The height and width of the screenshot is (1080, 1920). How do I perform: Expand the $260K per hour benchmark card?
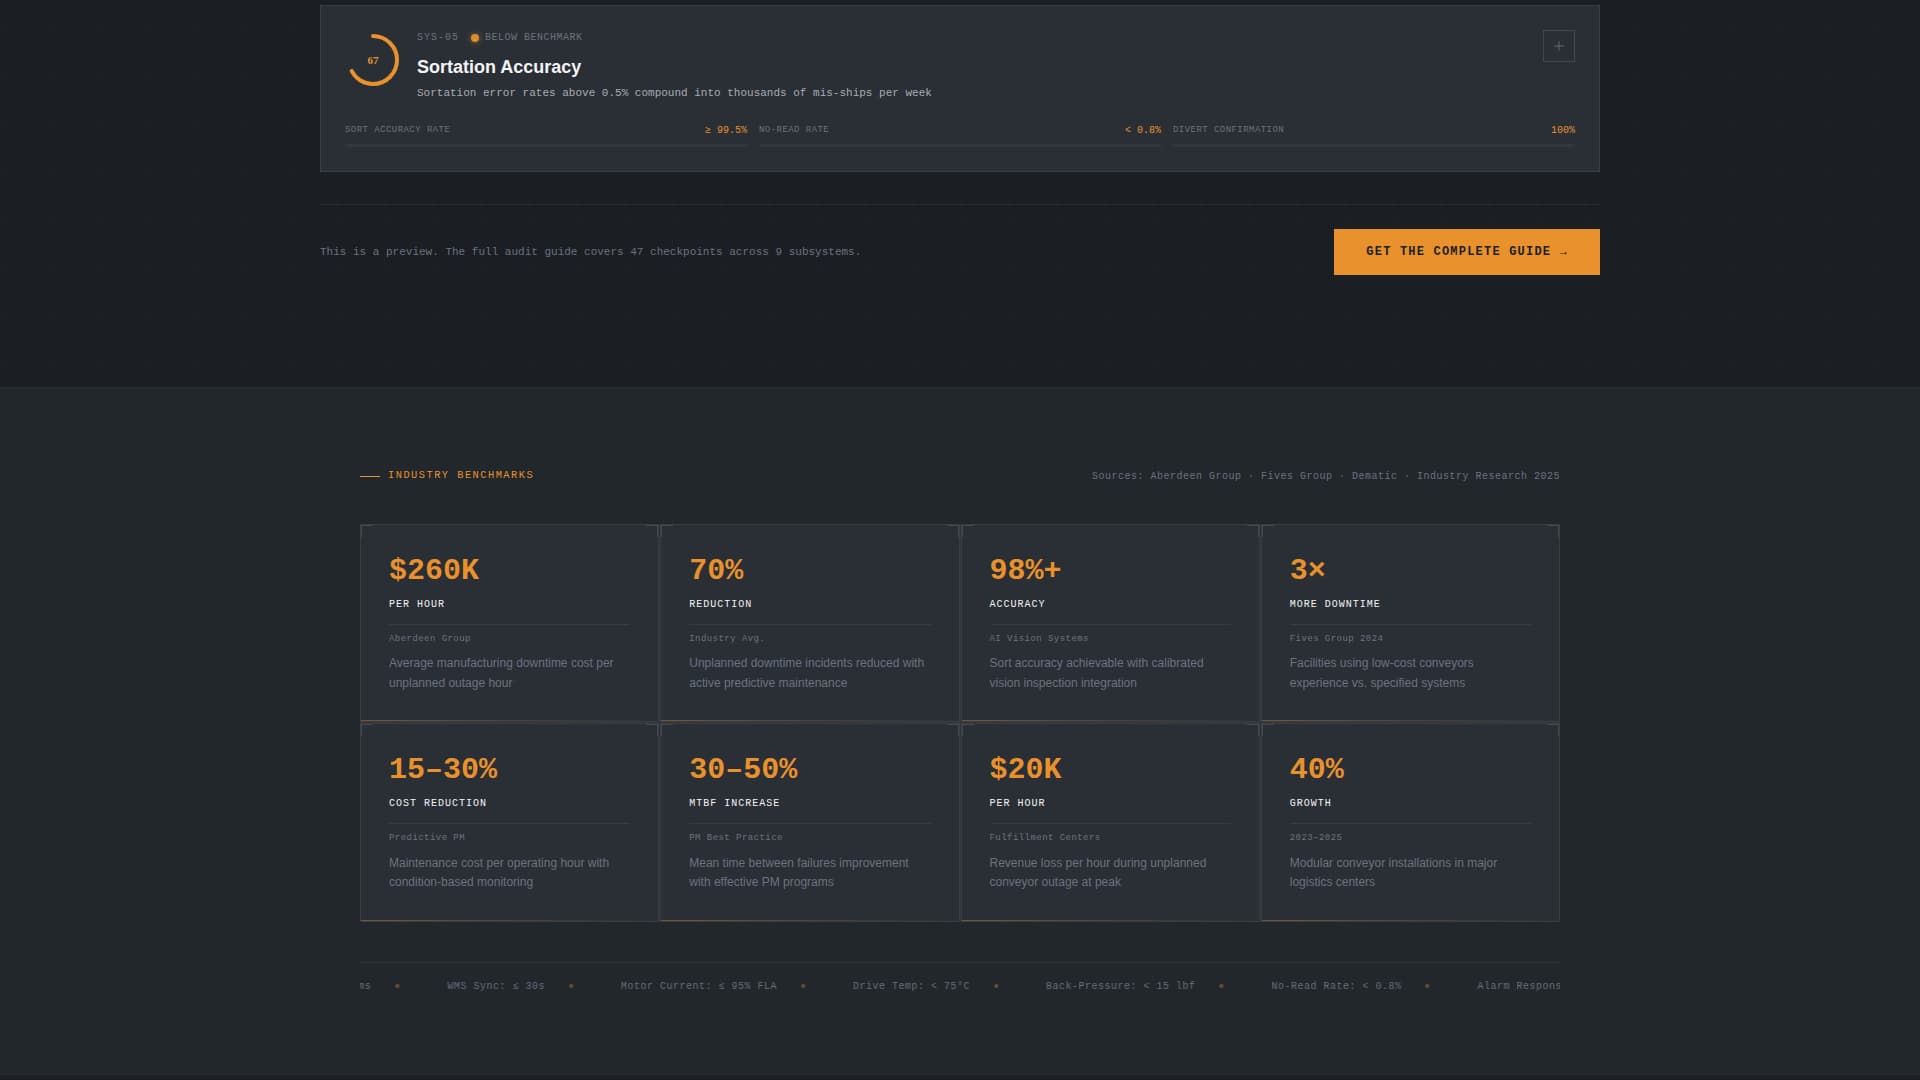coord(508,622)
